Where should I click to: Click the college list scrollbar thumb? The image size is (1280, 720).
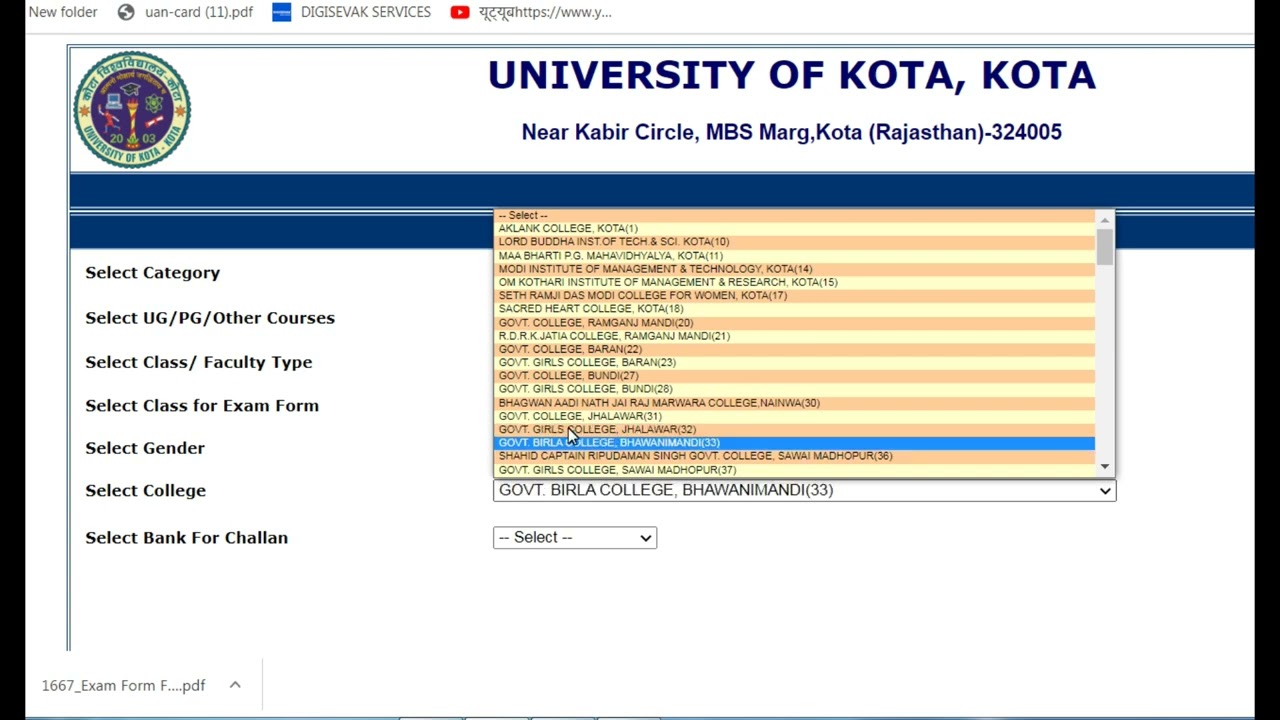1105,247
